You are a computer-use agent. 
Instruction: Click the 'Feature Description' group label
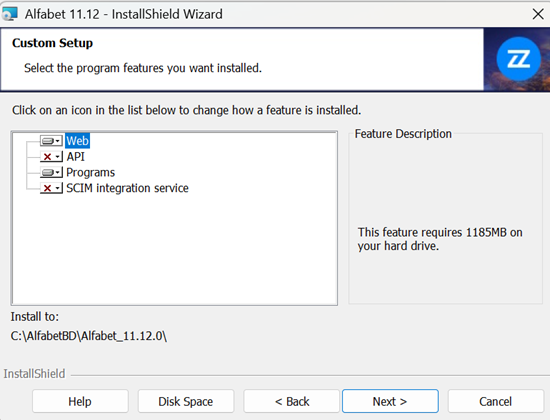point(403,134)
